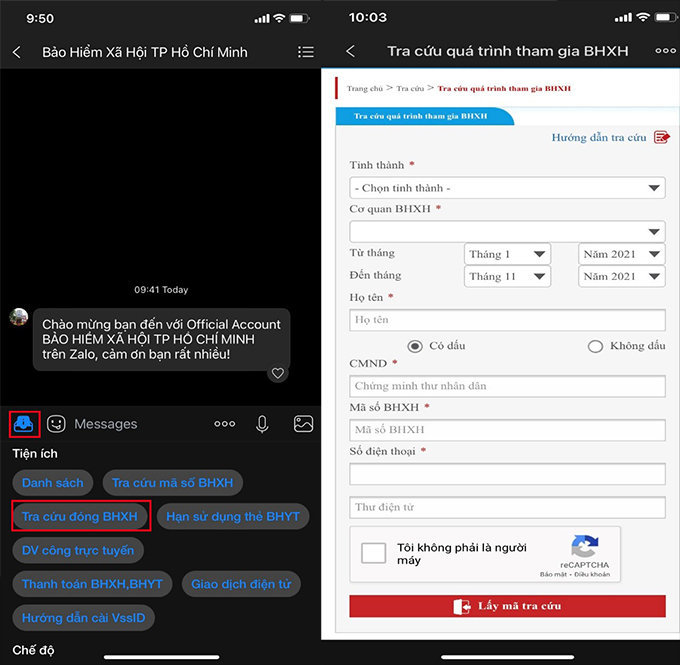Open the Đến tháng Năm 2021 dropdown
Image resolution: width=680 pixels, height=665 pixels.
621,276
